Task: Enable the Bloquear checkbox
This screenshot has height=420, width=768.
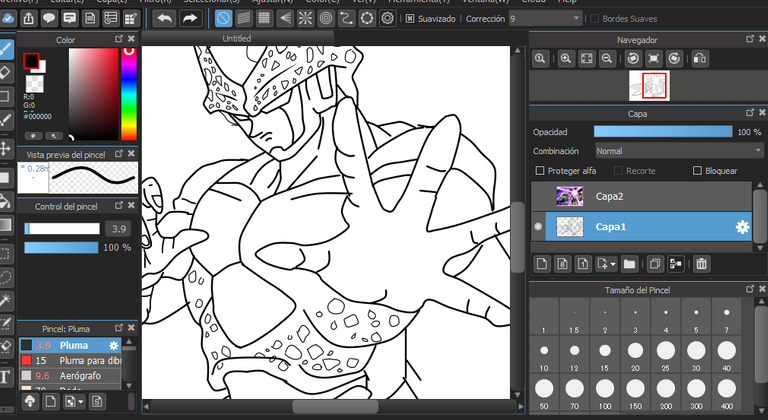Action: coord(697,171)
